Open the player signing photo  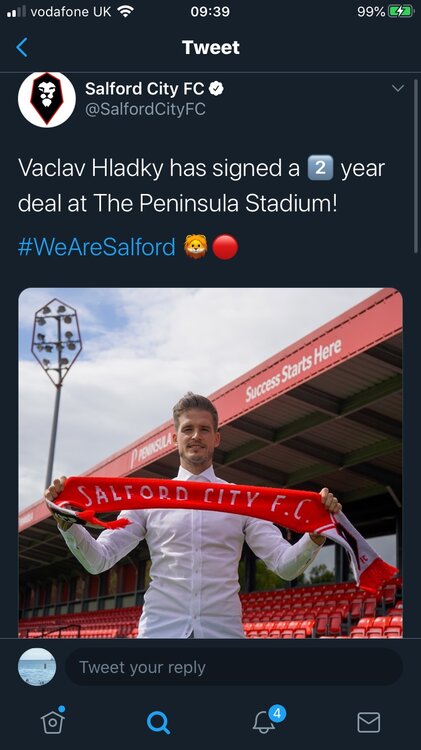pos(210,463)
